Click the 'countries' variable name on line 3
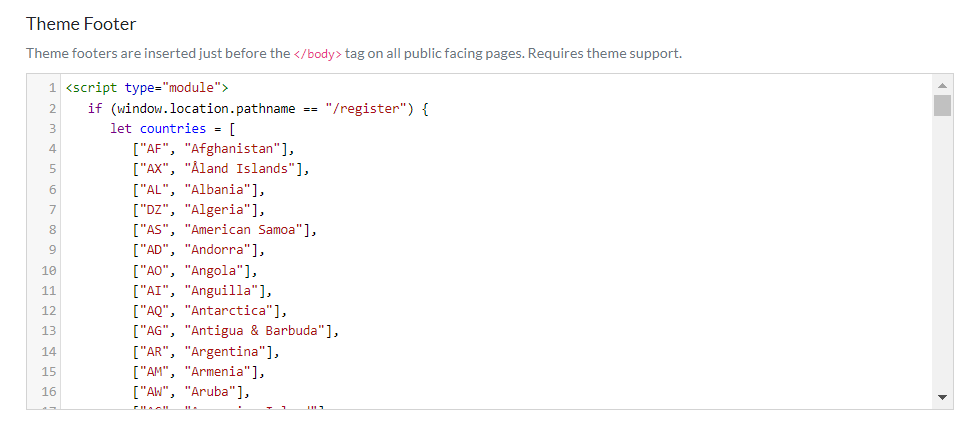This screenshot has height=434, width=975. tap(175, 128)
